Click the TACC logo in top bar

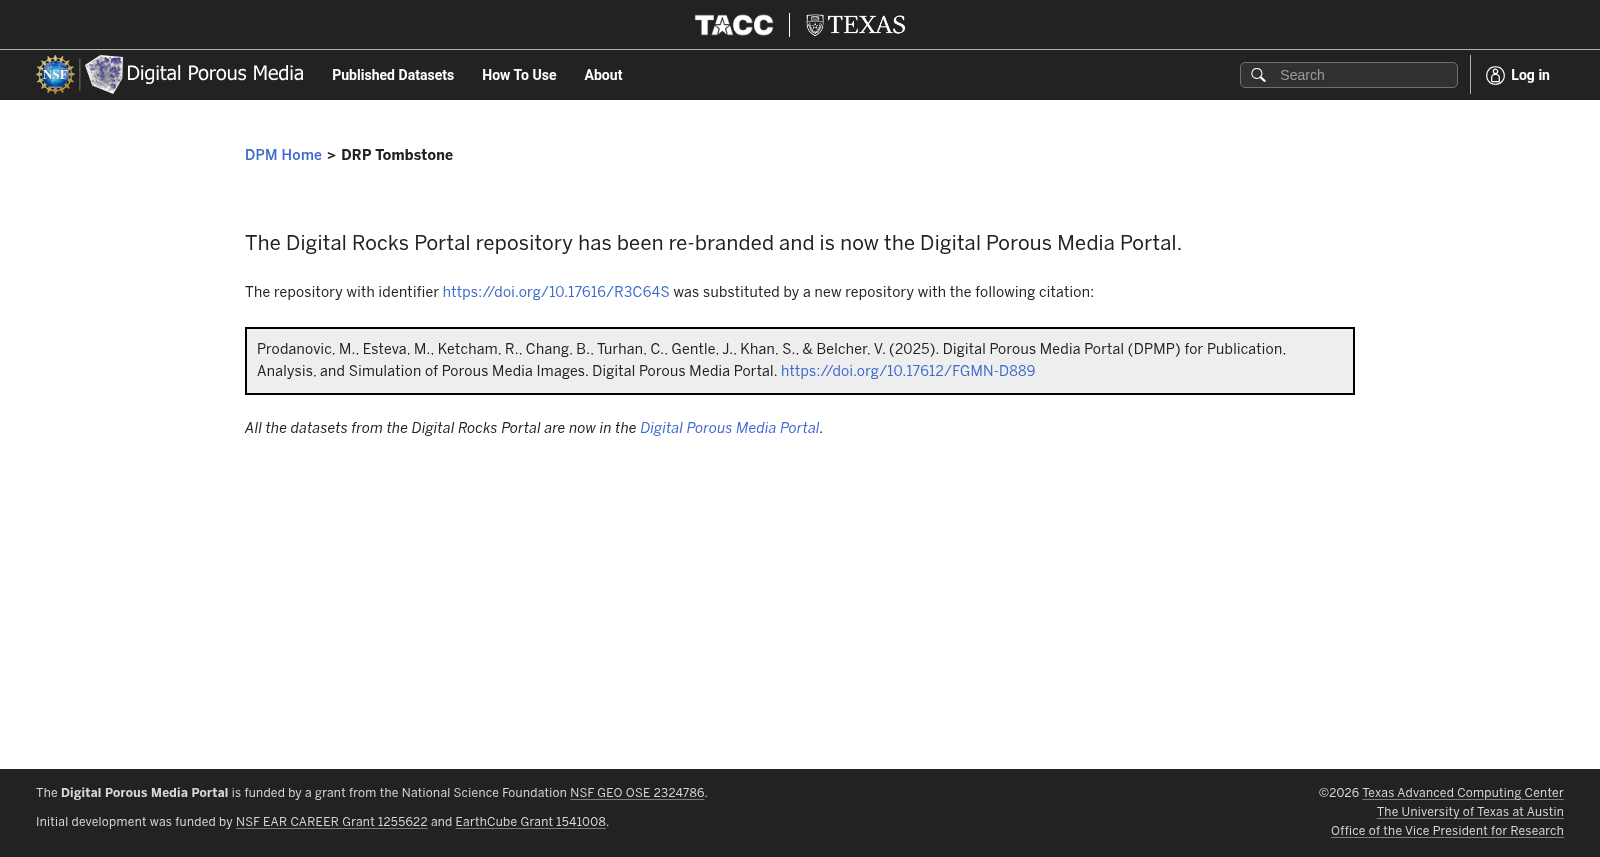[734, 25]
